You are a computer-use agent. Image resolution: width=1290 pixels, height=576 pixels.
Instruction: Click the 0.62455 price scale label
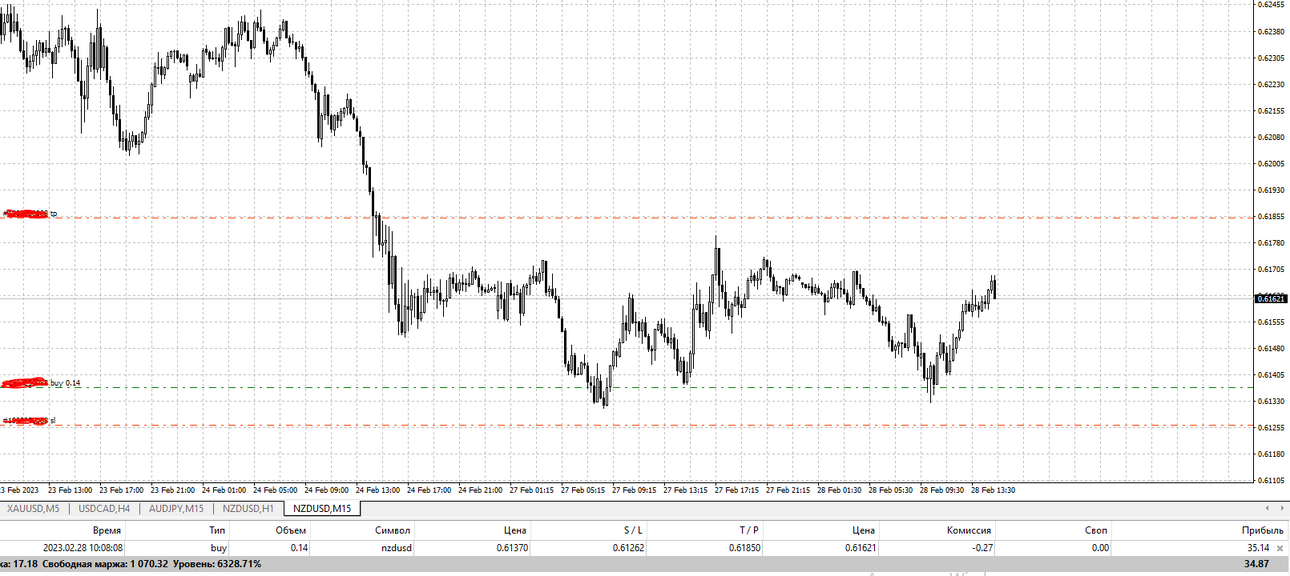click(x=1271, y=5)
